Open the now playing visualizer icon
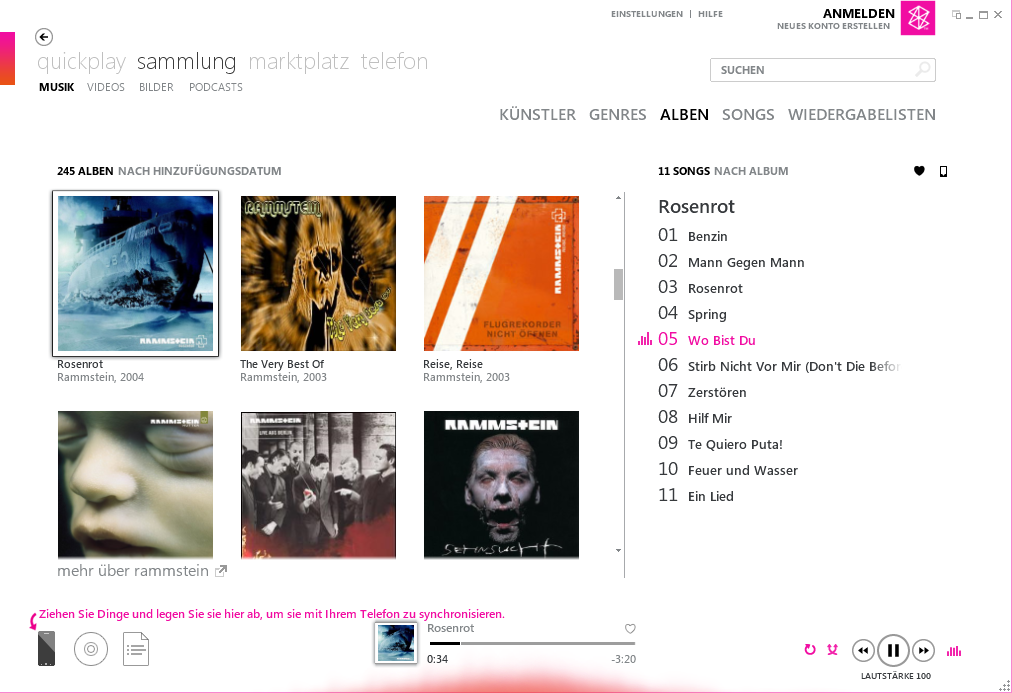 coord(954,651)
